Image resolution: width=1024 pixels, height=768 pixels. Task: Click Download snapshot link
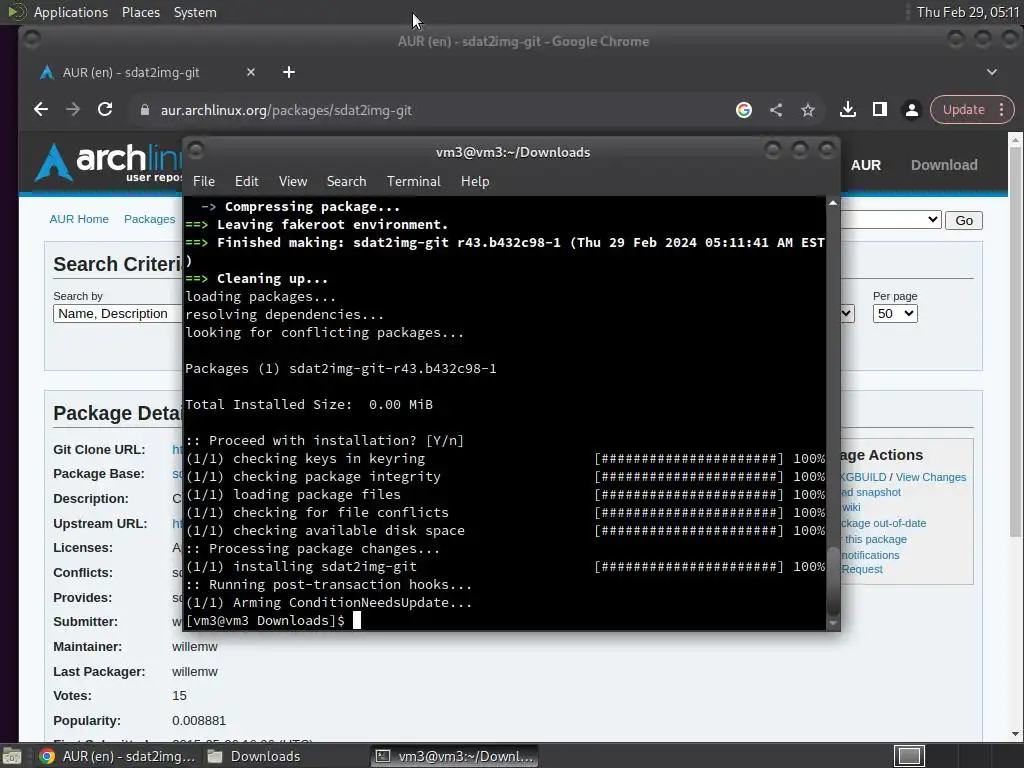871,492
